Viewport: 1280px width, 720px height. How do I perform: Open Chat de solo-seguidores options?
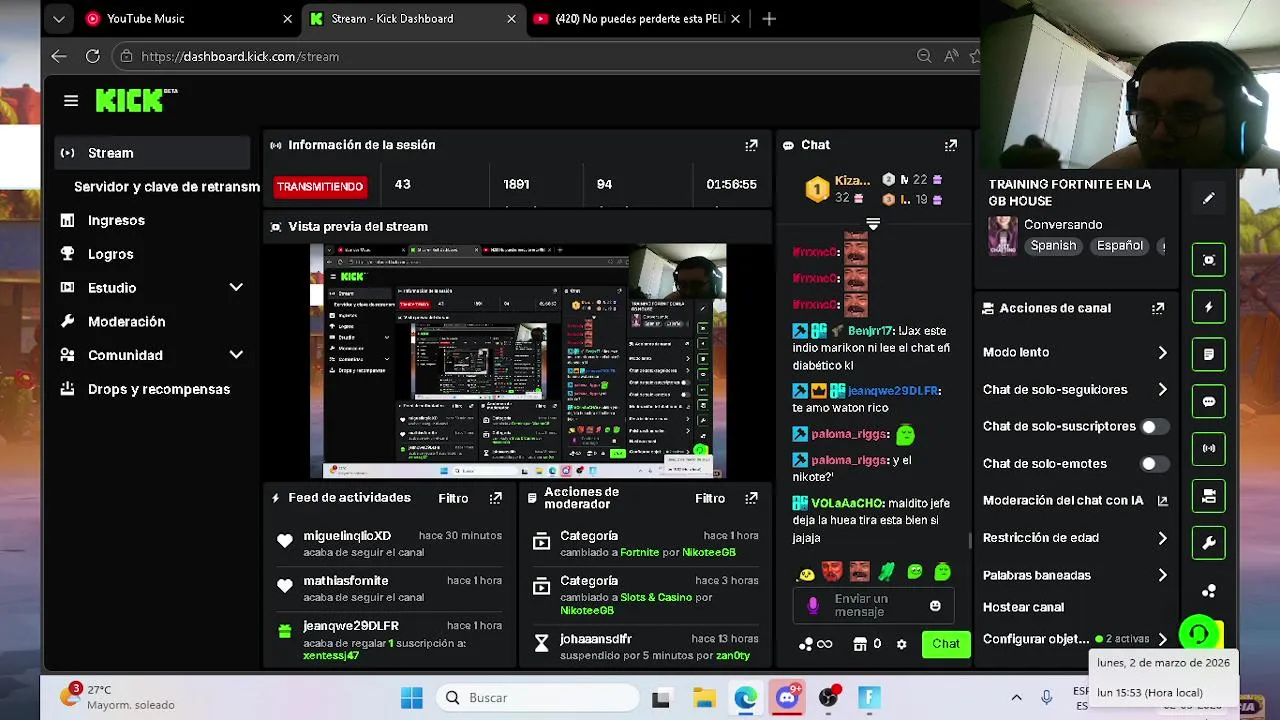click(1075, 390)
